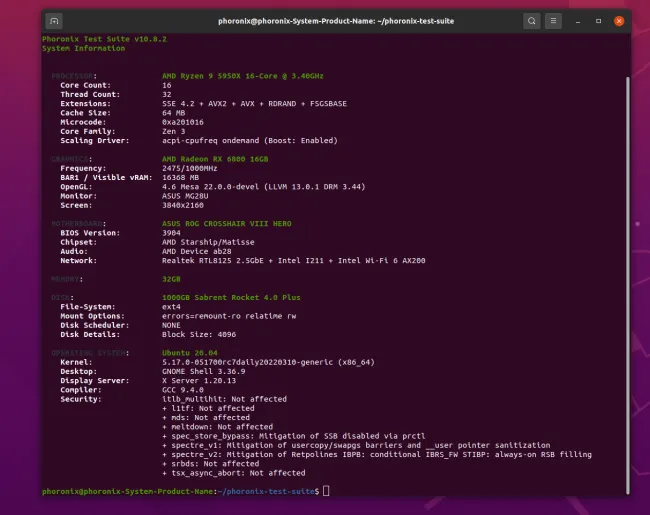Click monitor value 'ASUS MG28U'
Screen dimensions: 650x515
point(185,196)
